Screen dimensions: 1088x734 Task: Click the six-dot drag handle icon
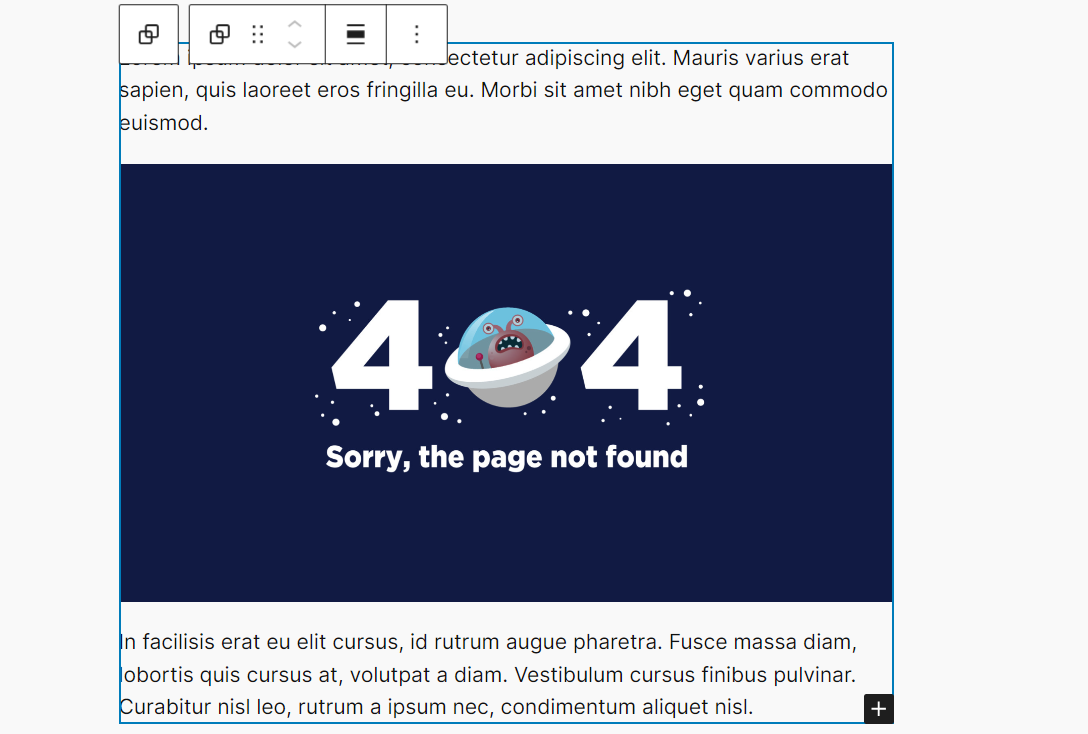coord(258,34)
